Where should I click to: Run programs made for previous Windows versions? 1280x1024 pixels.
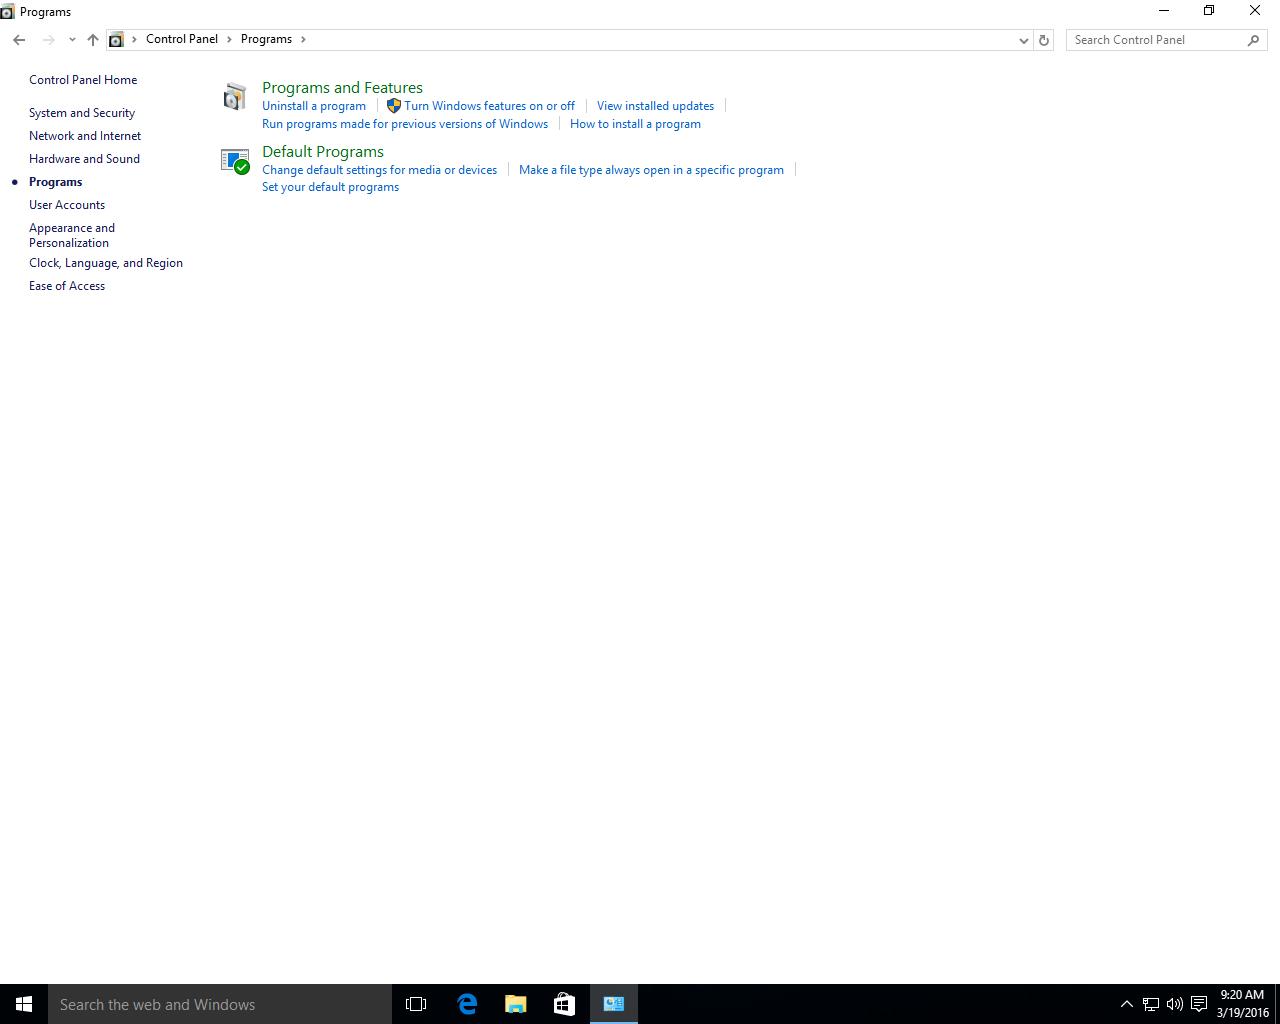[x=405, y=124]
